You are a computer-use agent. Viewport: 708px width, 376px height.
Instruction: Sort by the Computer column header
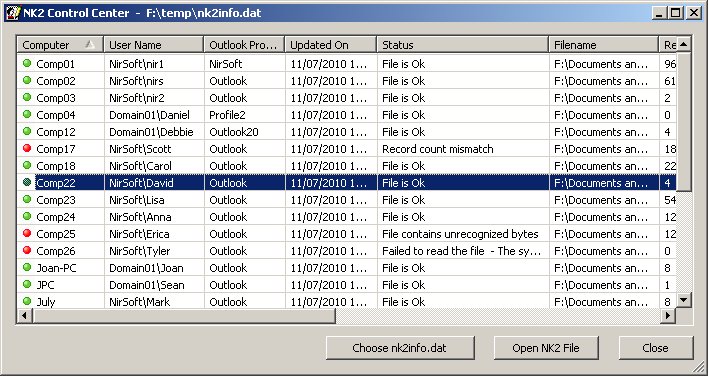click(x=61, y=45)
